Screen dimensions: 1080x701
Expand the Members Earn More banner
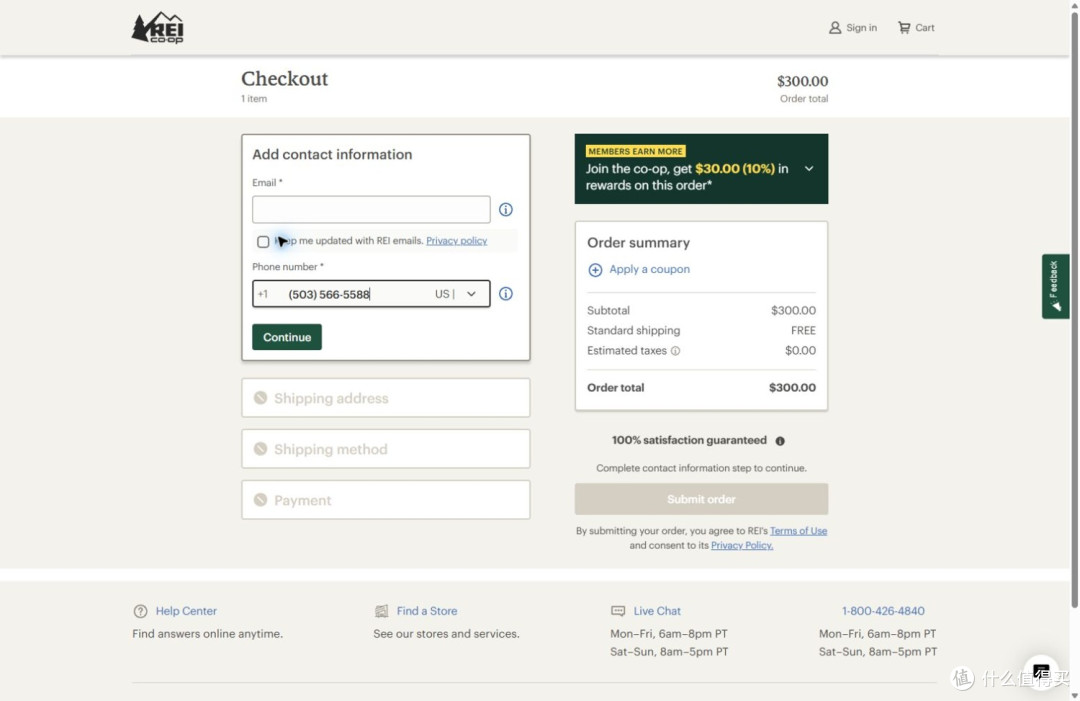pos(809,169)
